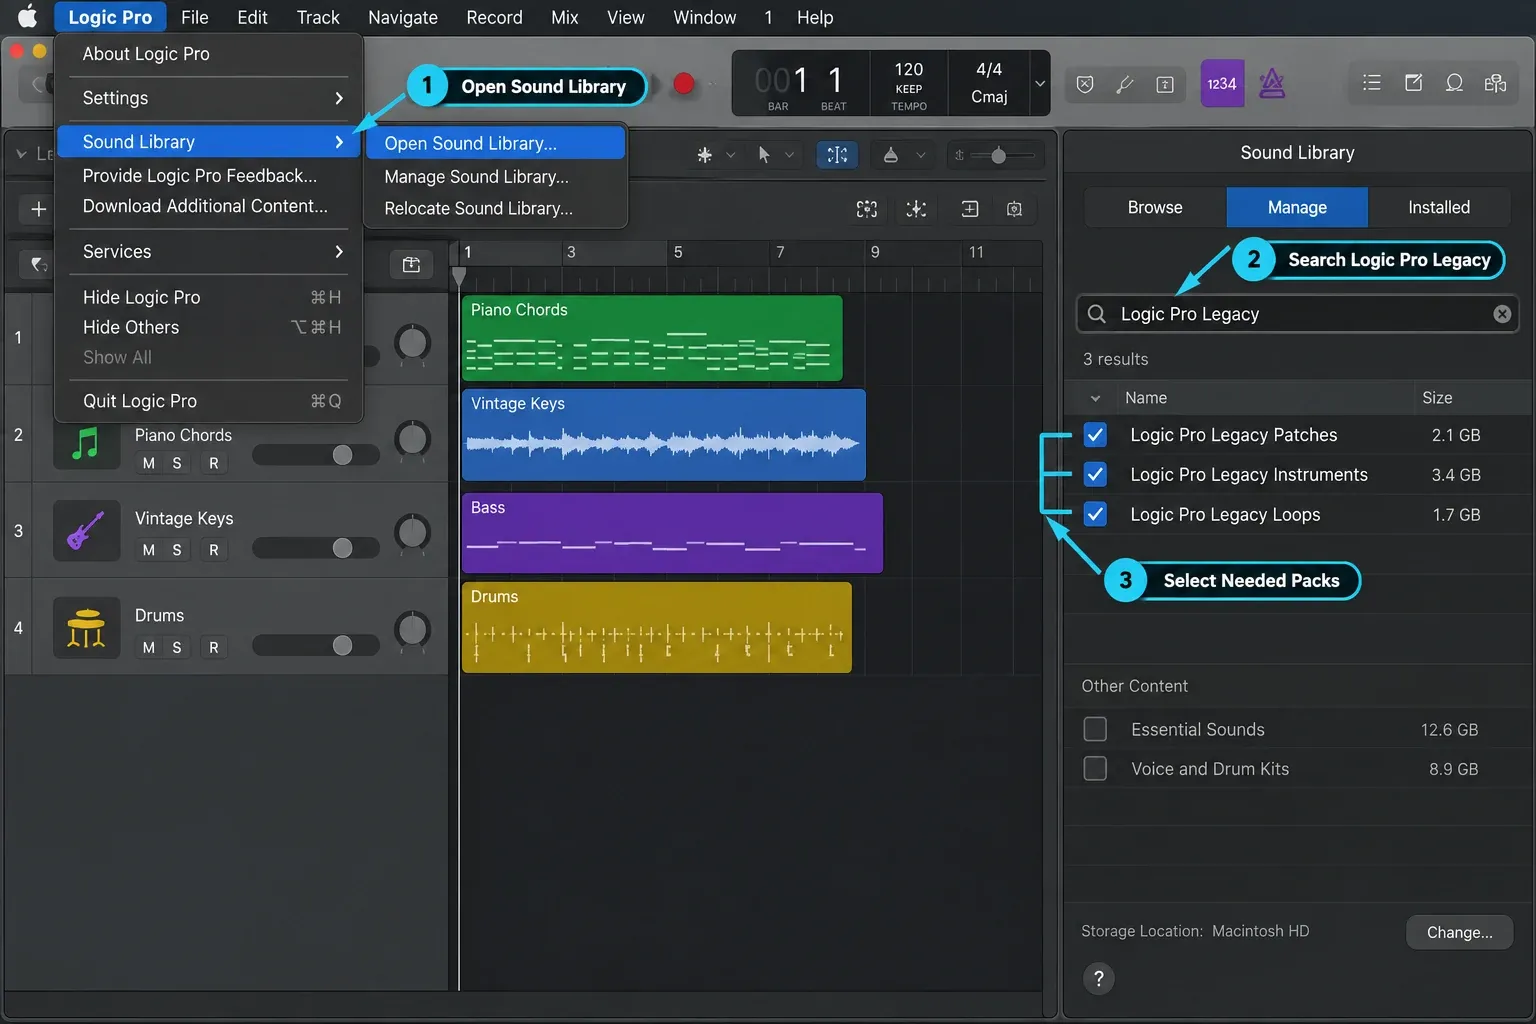Click the dashed selection-focus icon
The width and height of the screenshot is (1536, 1024).
867,209
